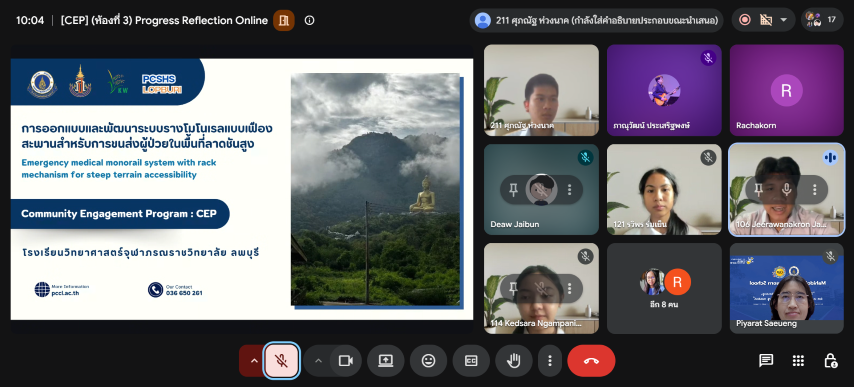Click muted mic badge atop Deaw Jaibun tile
The height and width of the screenshot is (387, 854).
pyautogui.click(x=585, y=158)
